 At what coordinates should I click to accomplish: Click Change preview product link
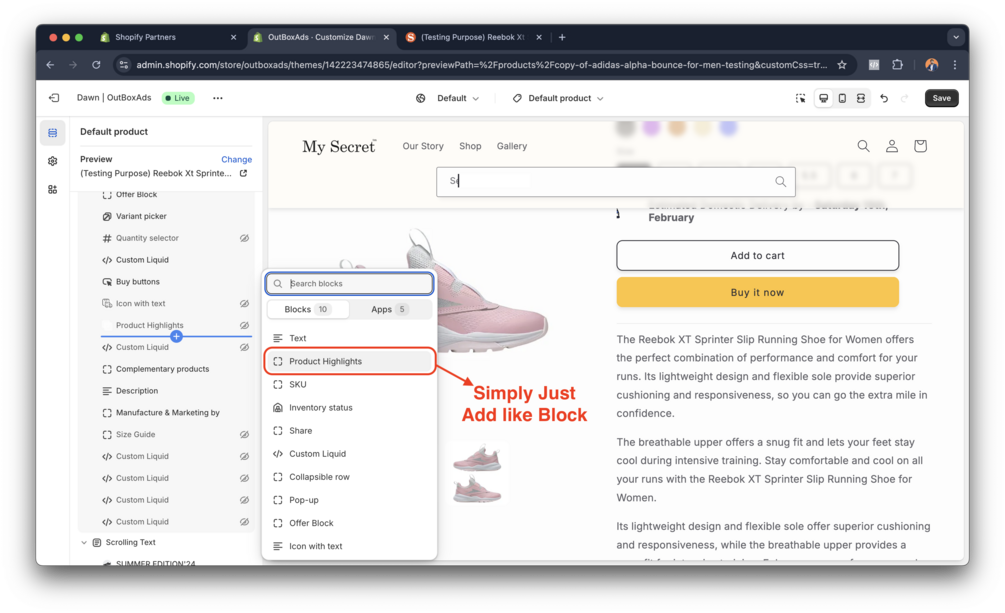(x=237, y=159)
